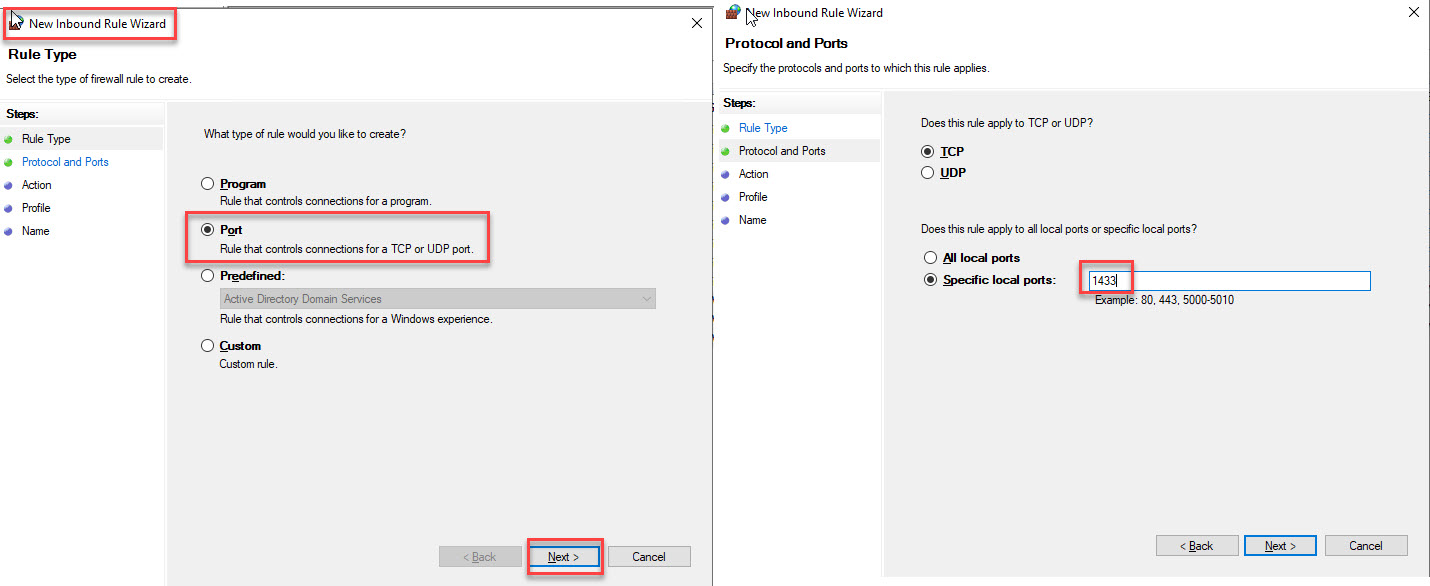Choose Specific local ports option
Image resolution: width=1430 pixels, height=586 pixels.
coord(930,281)
